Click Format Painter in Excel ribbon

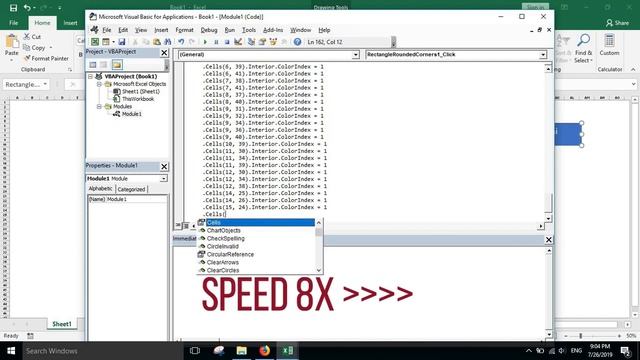coord(46,59)
